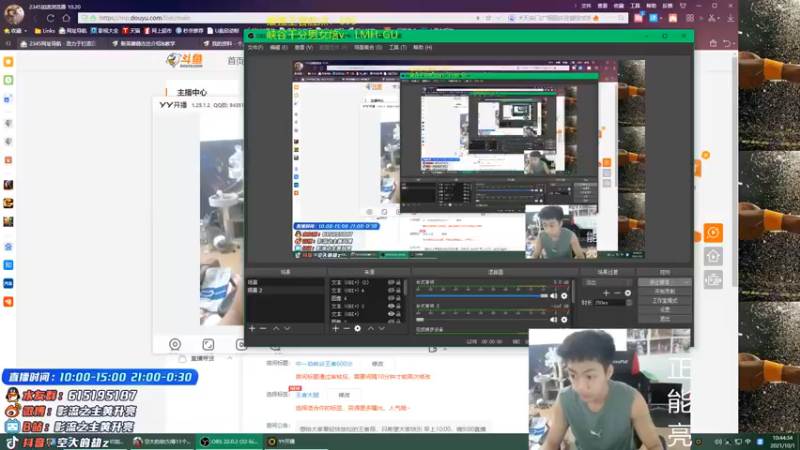
Task: Click the 台式音响 2 volume slider
Action: pos(482,320)
